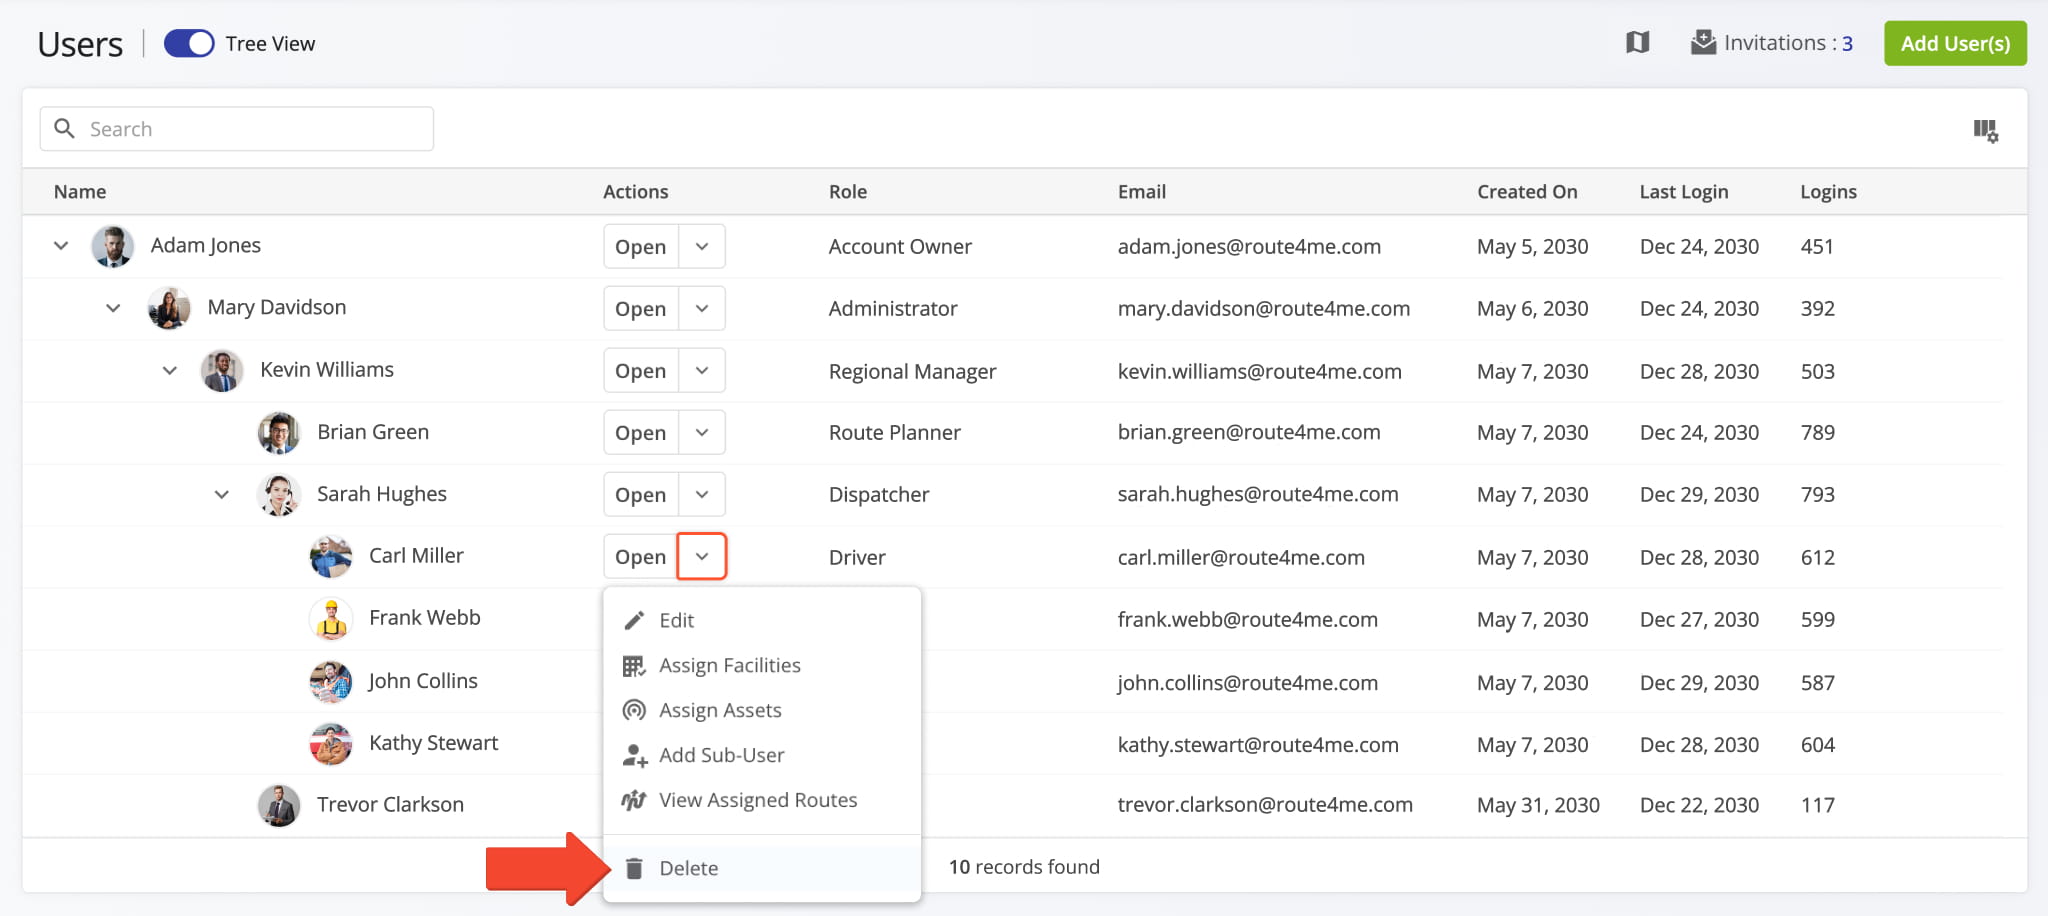Click Mary Davidson's avatar

pyautogui.click(x=169, y=308)
